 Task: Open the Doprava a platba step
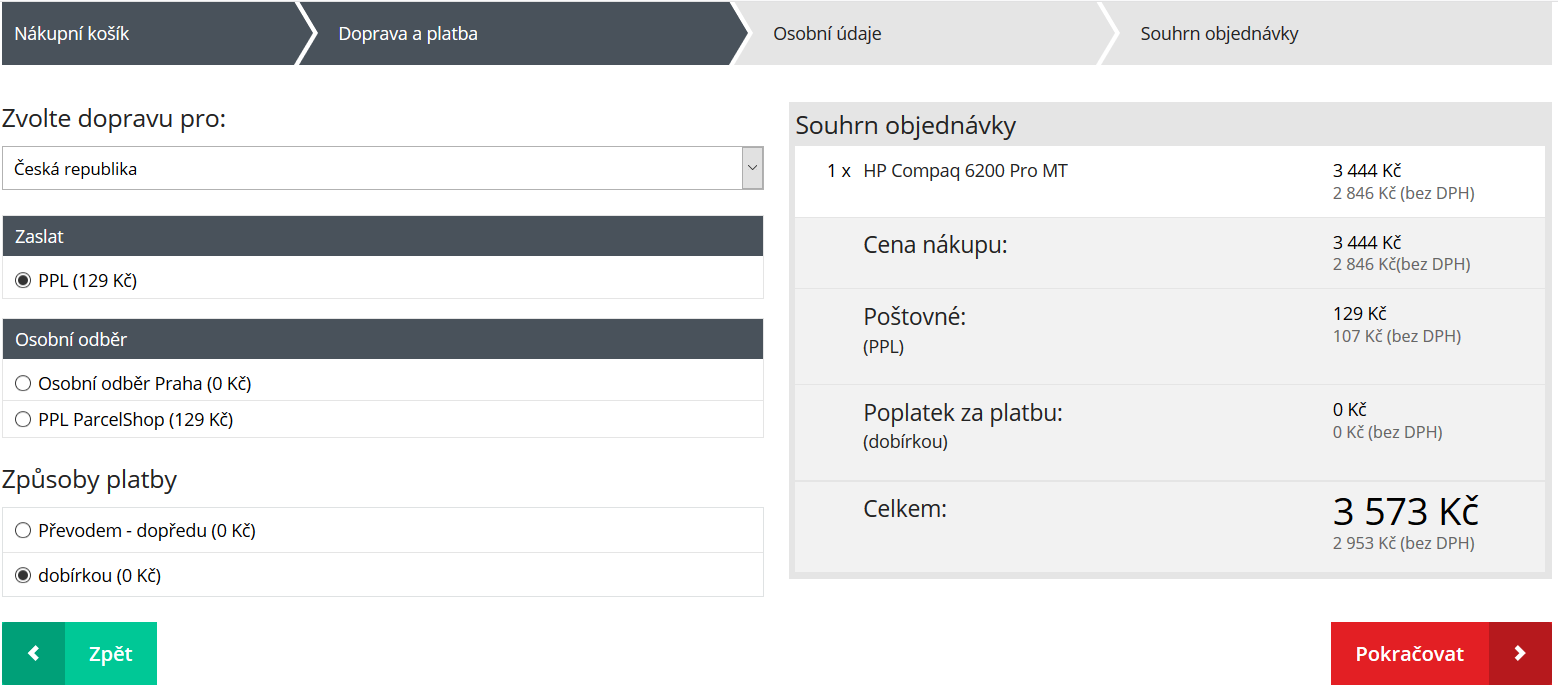pyautogui.click(x=408, y=34)
